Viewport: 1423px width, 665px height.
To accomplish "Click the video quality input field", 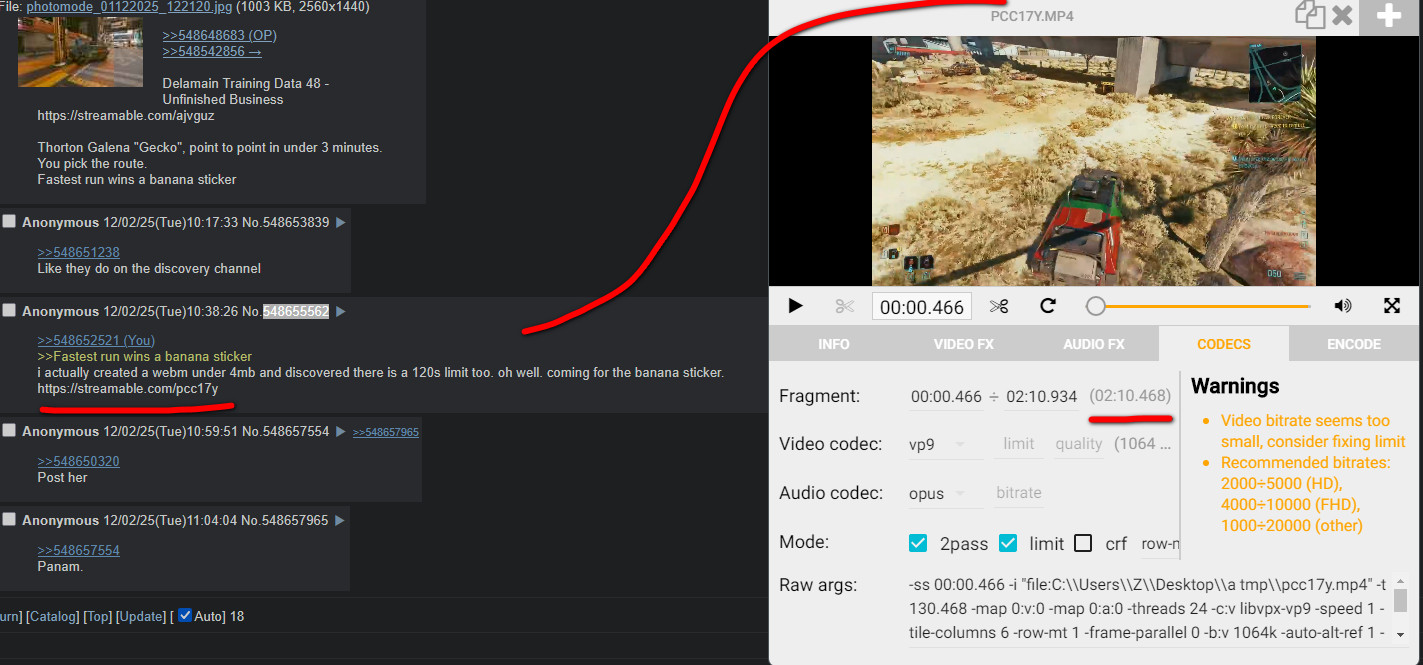I will [x=1078, y=444].
